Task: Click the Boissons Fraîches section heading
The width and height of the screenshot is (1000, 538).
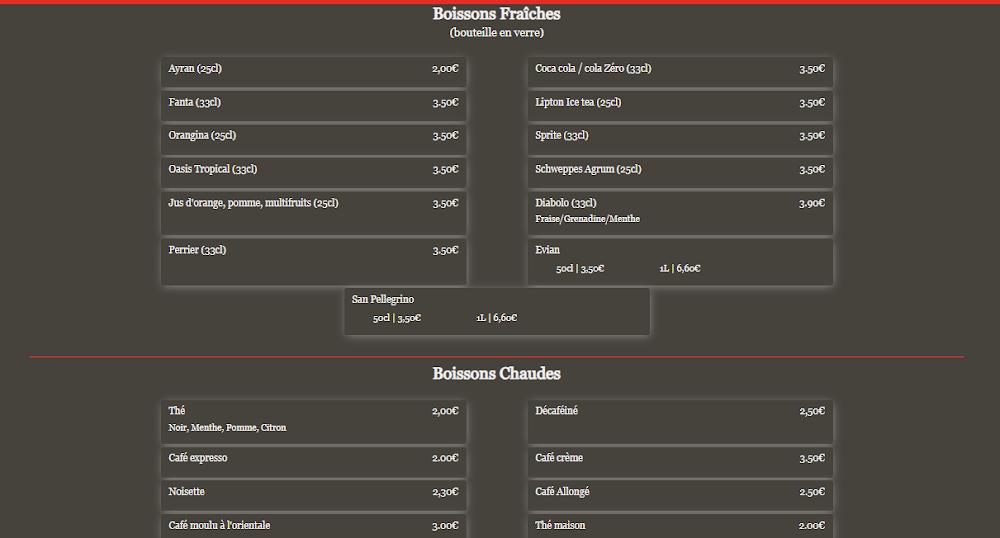Action: tap(496, 14)
